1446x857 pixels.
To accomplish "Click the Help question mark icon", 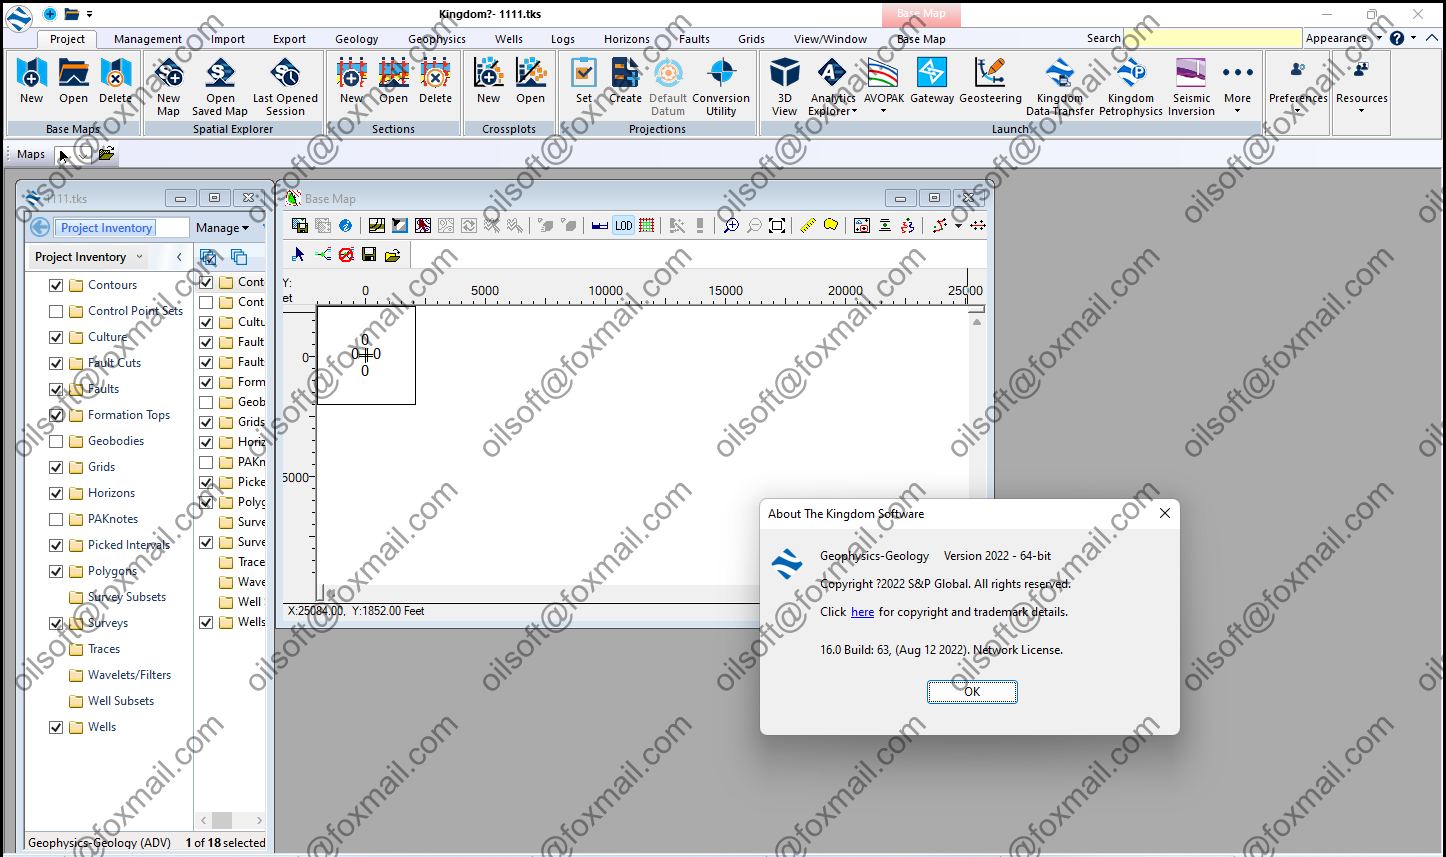I will (1397, 38).
